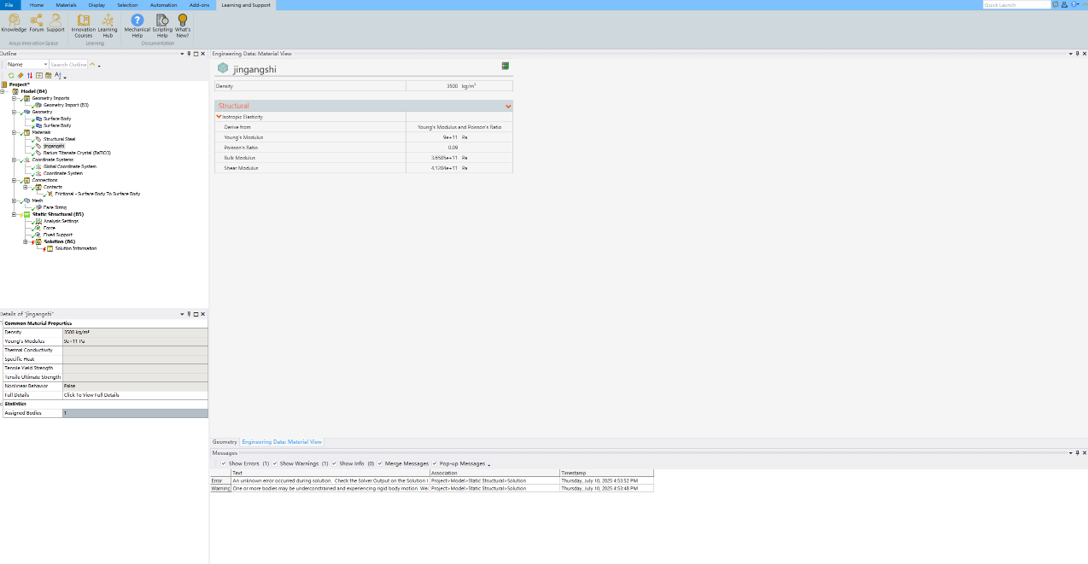Select Structural Steel in Materials tree
This screenshot has height=564, width=1088.
click(59, 139)
